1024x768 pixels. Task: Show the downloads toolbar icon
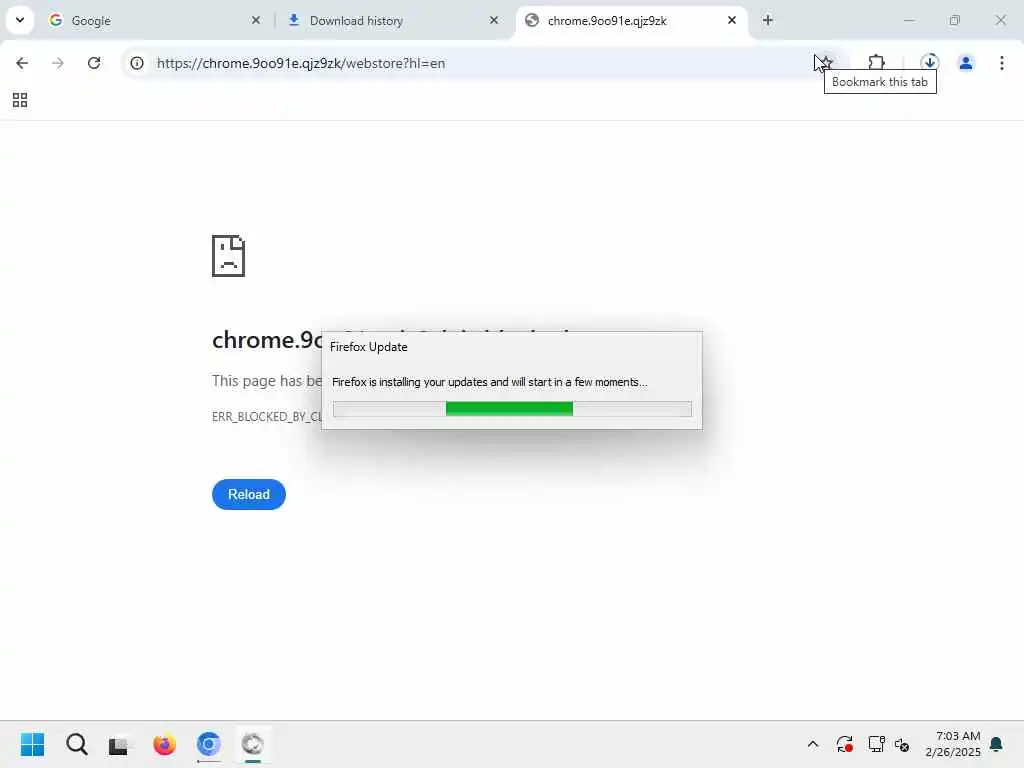929,63
